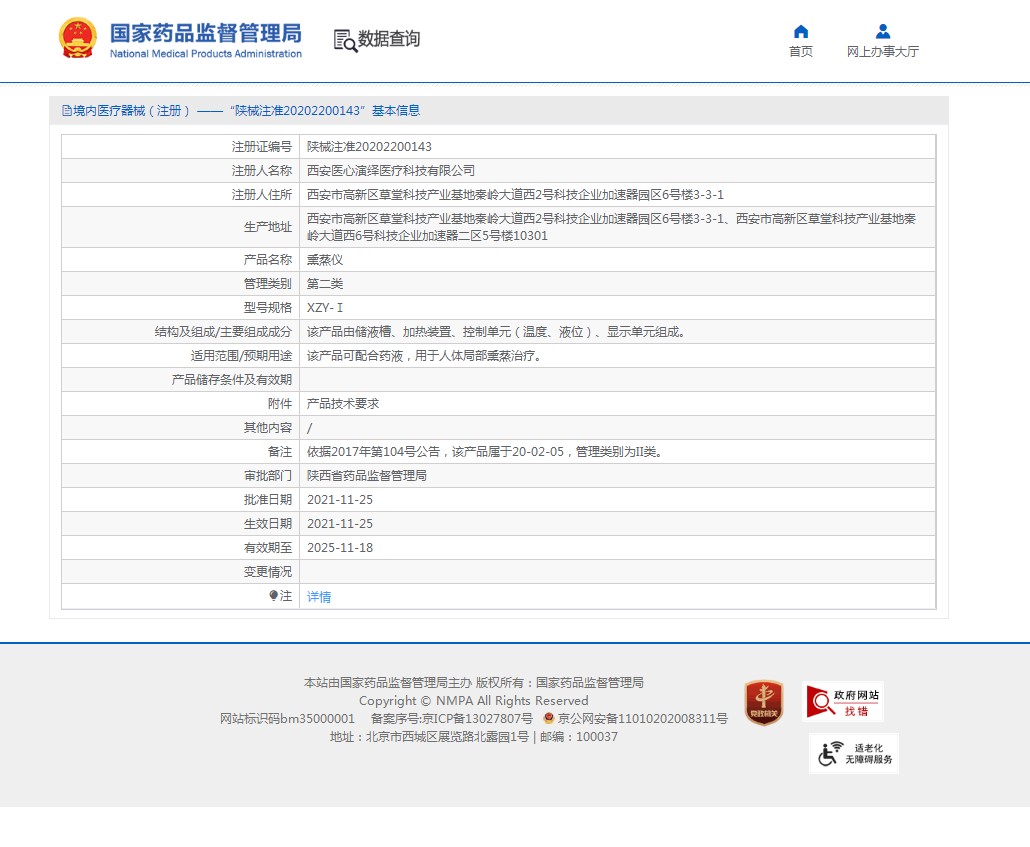Click the 注册人住所 address value
Viewport: 1030px width, 847px height.
coord(515,195)
